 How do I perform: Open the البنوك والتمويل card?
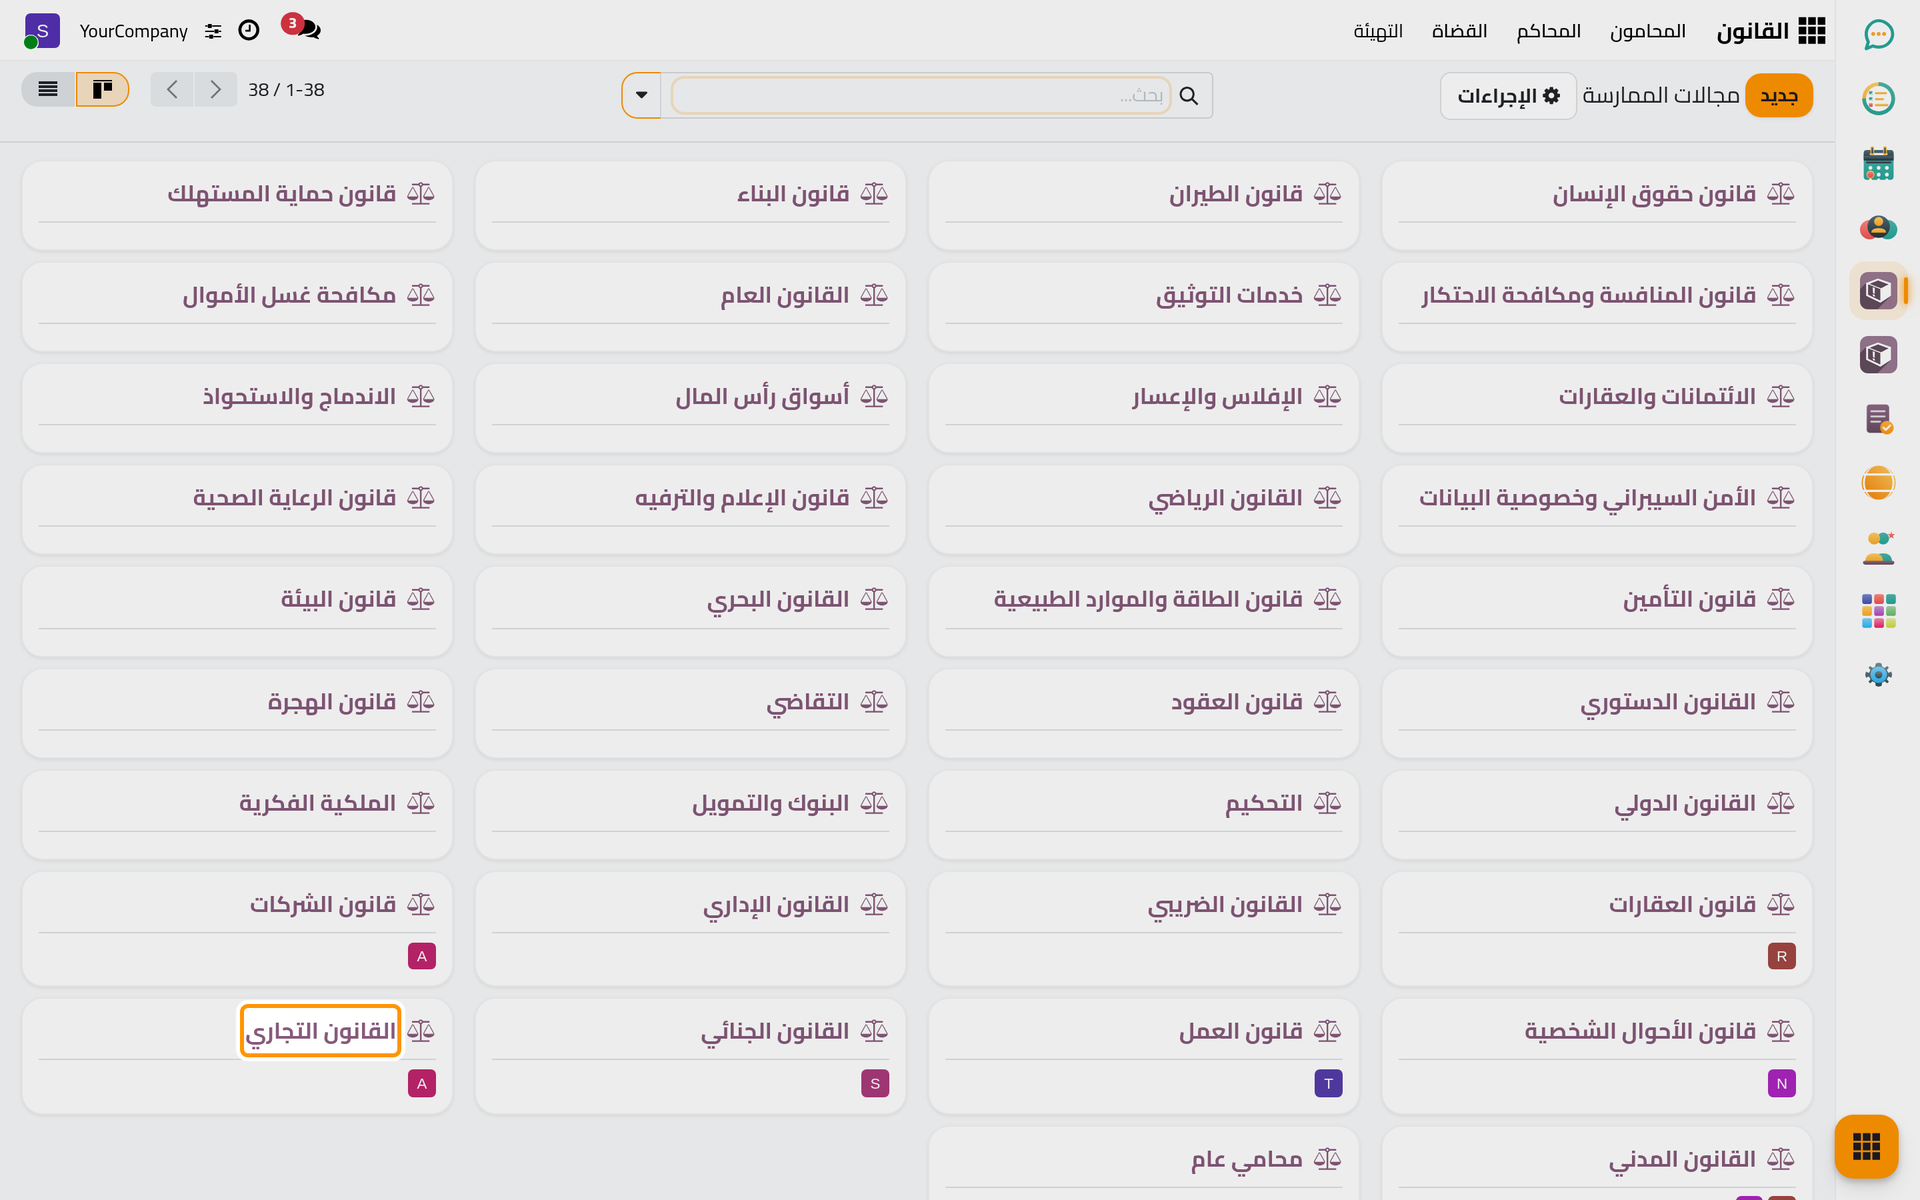pos(690,815)
